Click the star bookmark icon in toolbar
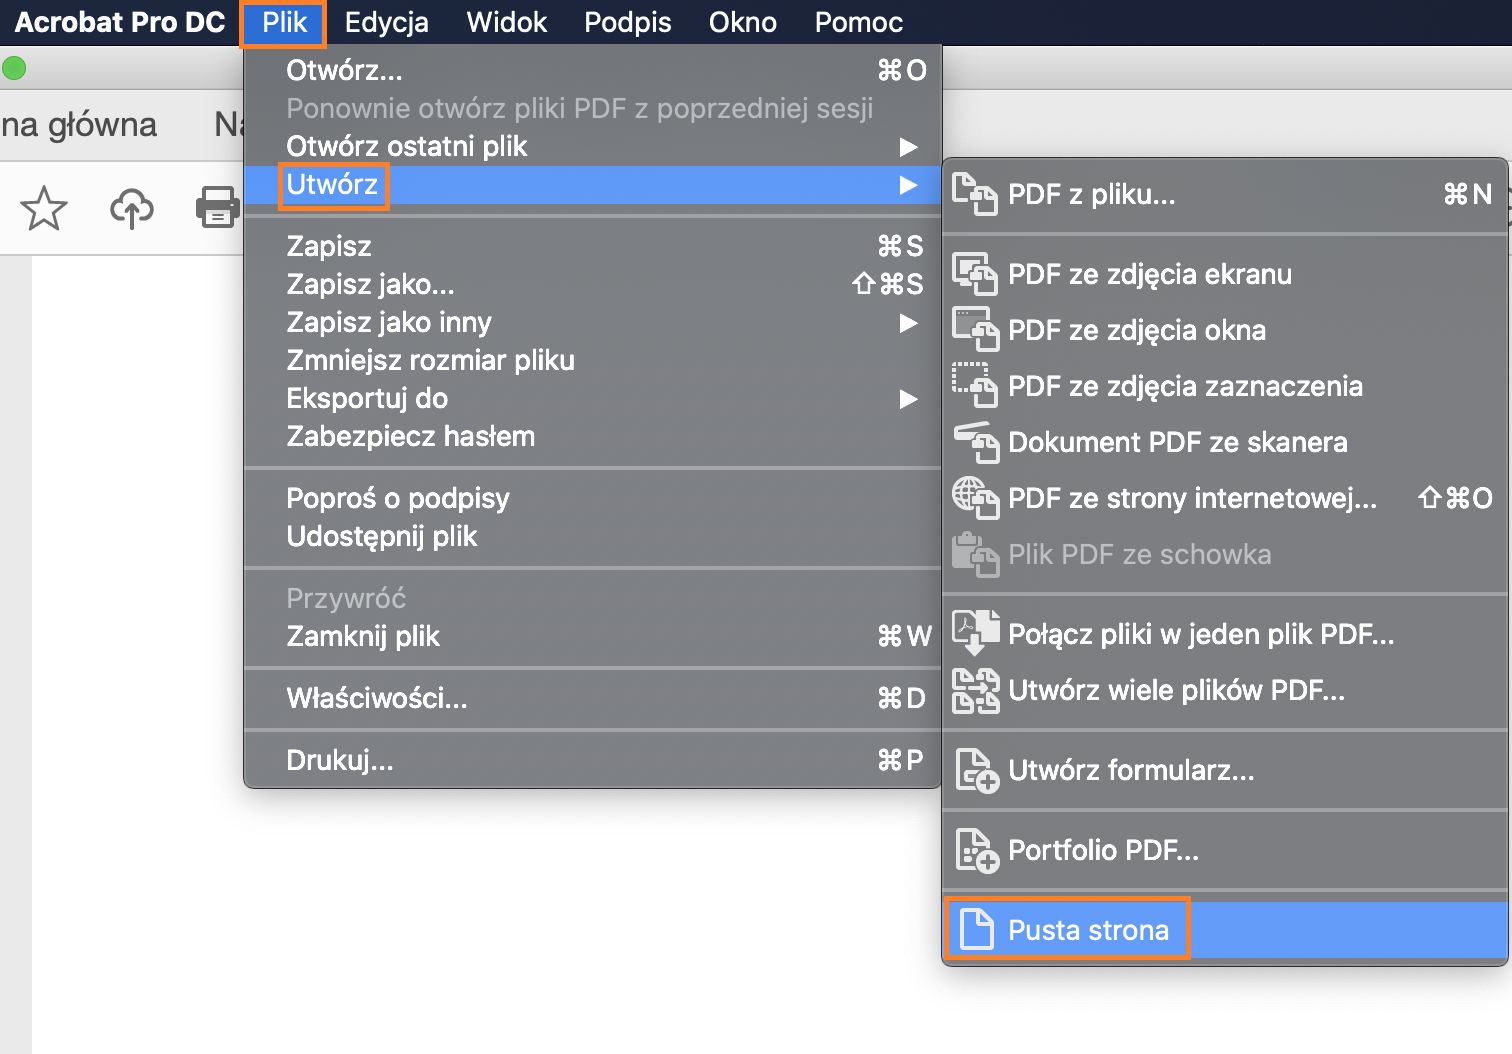The image size is (1512, 1054). pyautogui.click(x=44, y=208)
